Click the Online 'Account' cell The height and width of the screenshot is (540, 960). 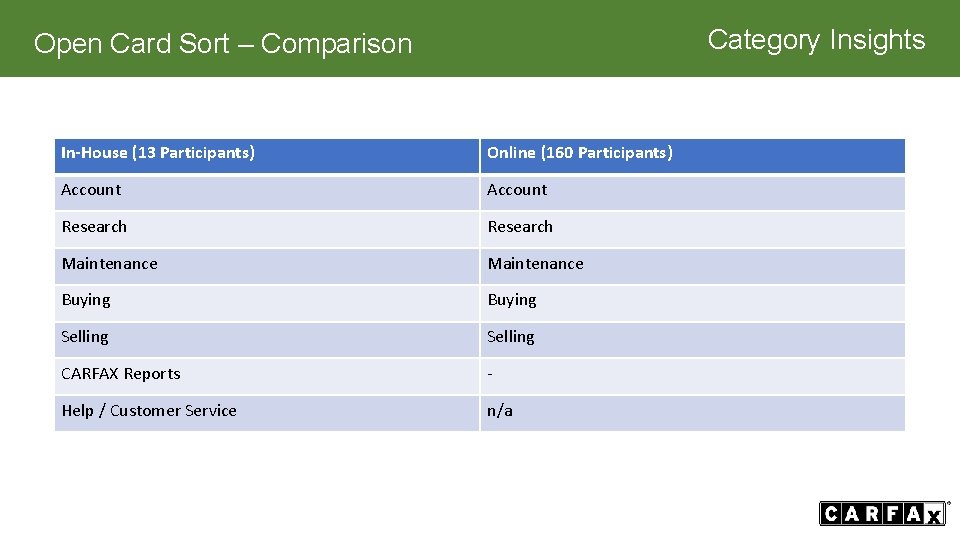click(517, 190)
